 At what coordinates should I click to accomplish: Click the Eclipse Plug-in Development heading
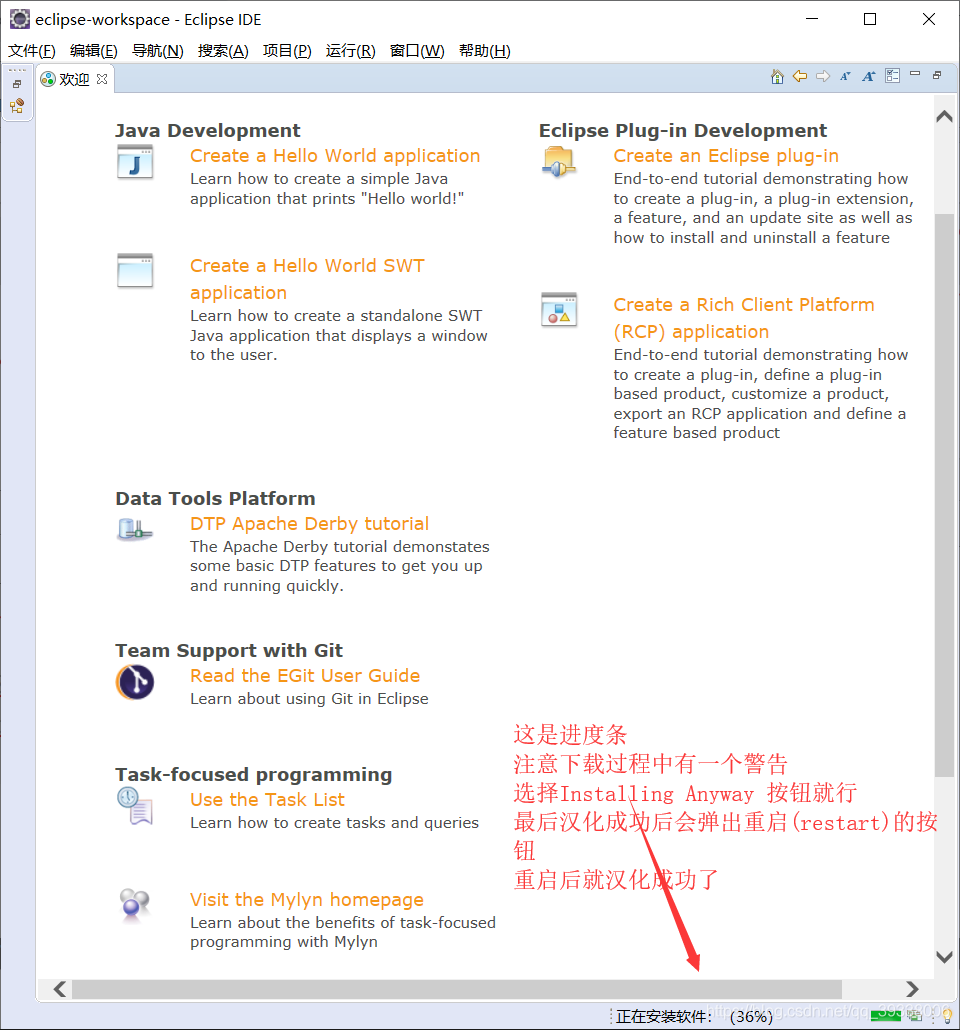click(683, 131)
